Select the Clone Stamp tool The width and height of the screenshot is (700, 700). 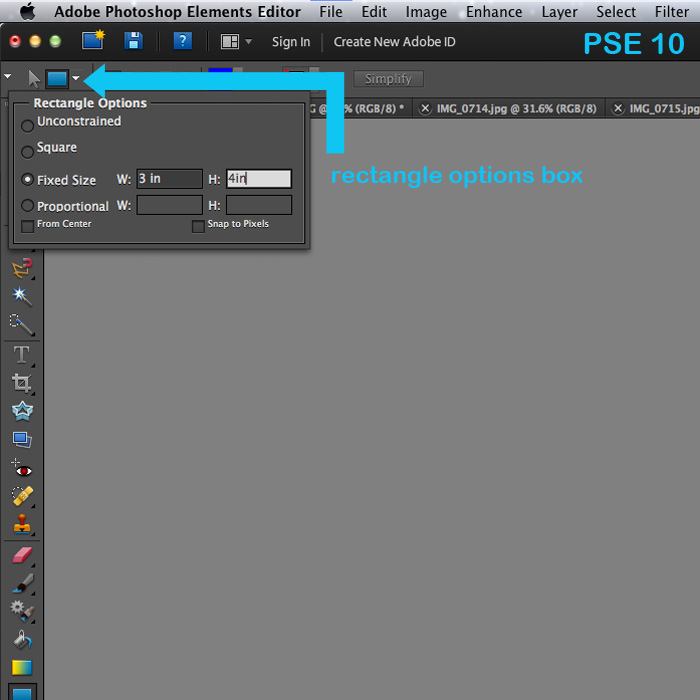tap(22, 524)
